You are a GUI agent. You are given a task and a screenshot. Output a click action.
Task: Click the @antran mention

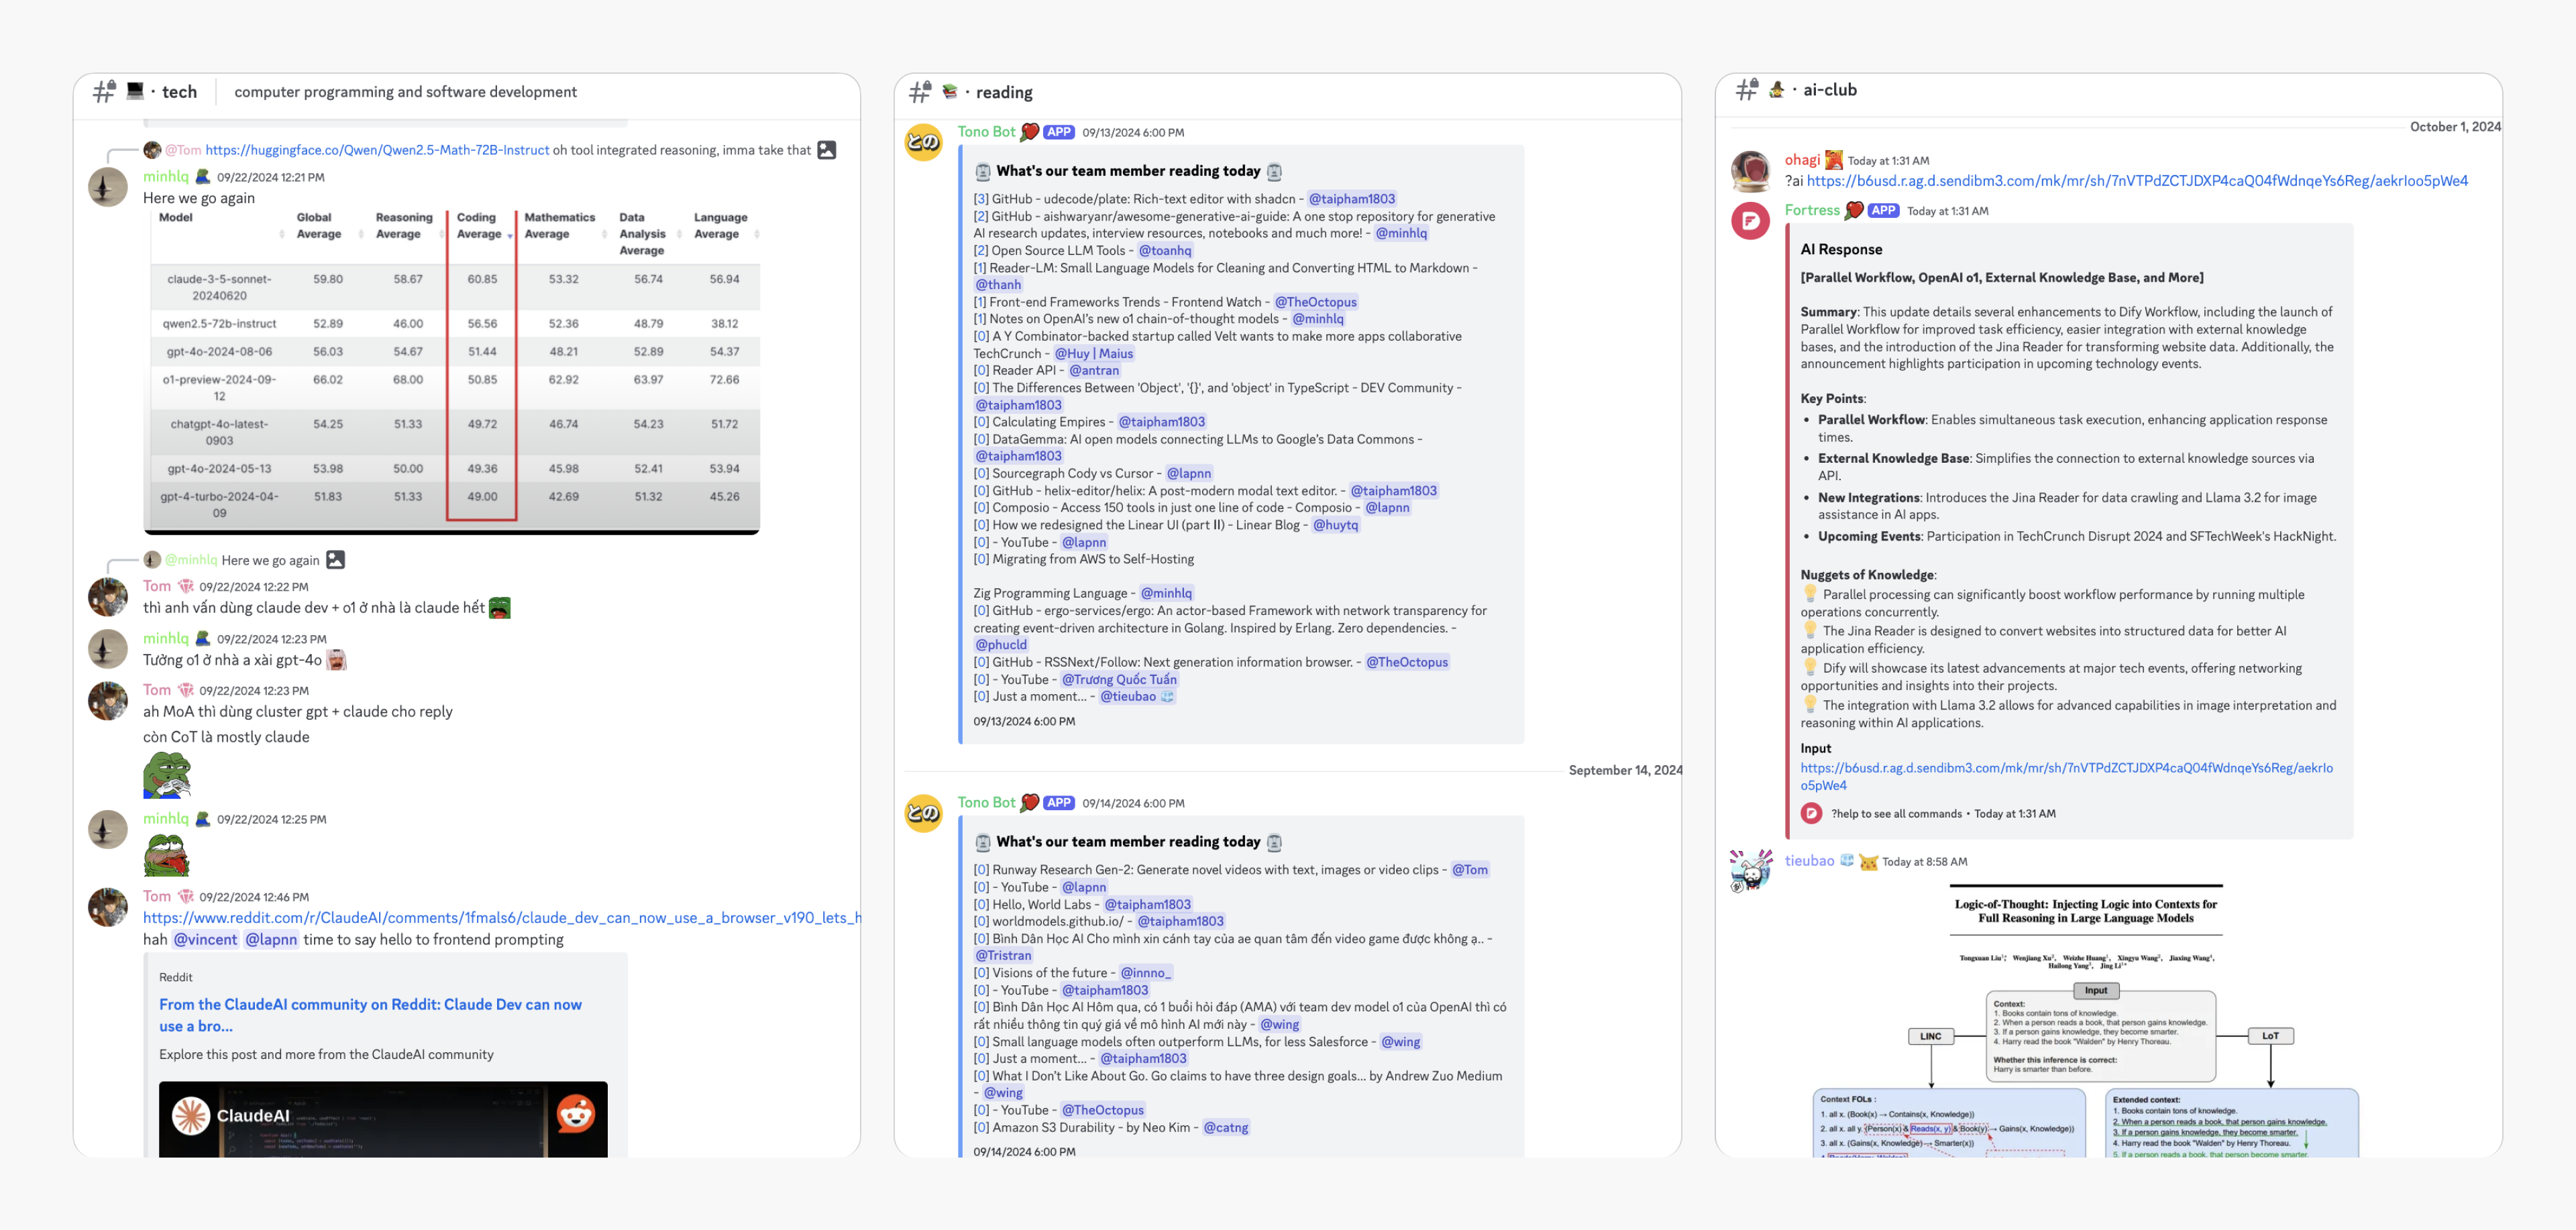(1094, 371)
